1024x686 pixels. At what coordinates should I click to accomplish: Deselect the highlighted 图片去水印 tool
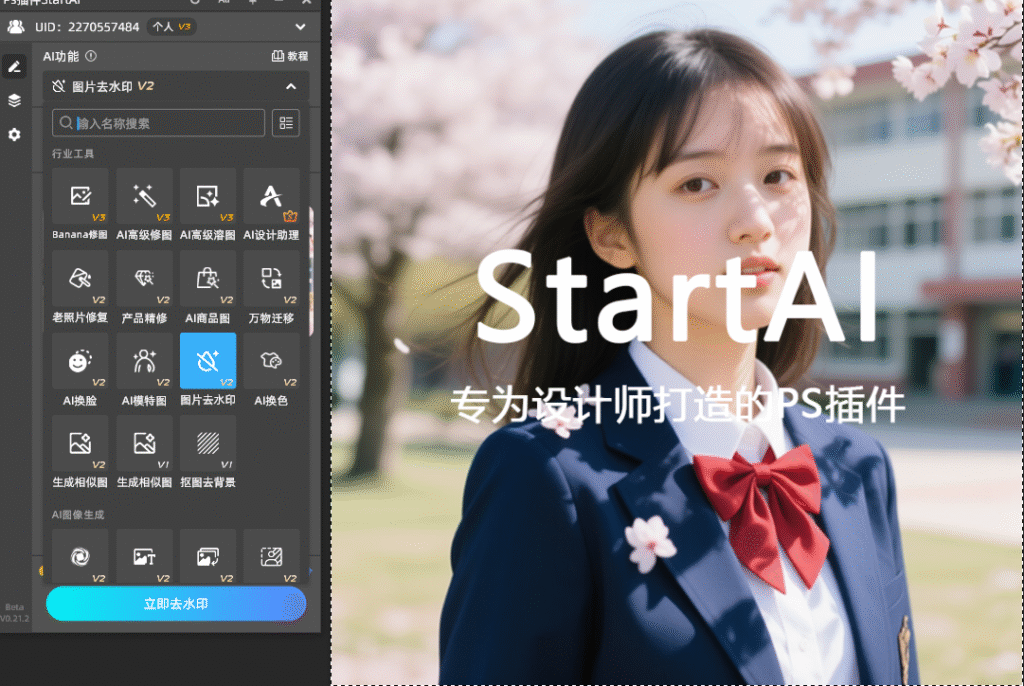208,362
